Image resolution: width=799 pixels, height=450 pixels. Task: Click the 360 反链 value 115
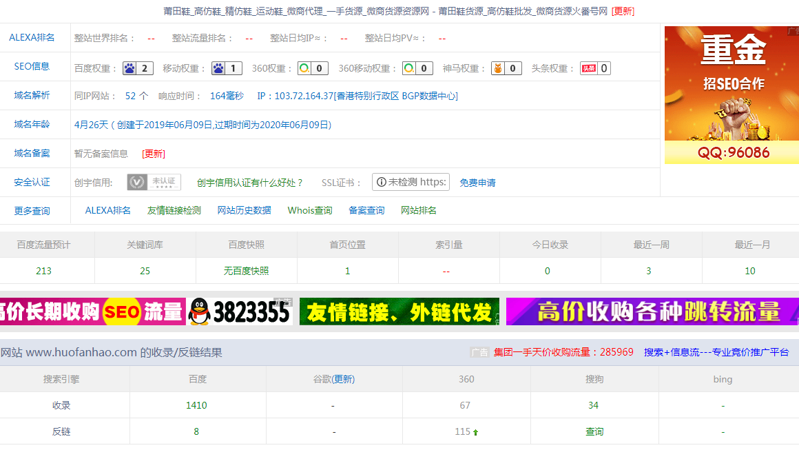[463, 432]
